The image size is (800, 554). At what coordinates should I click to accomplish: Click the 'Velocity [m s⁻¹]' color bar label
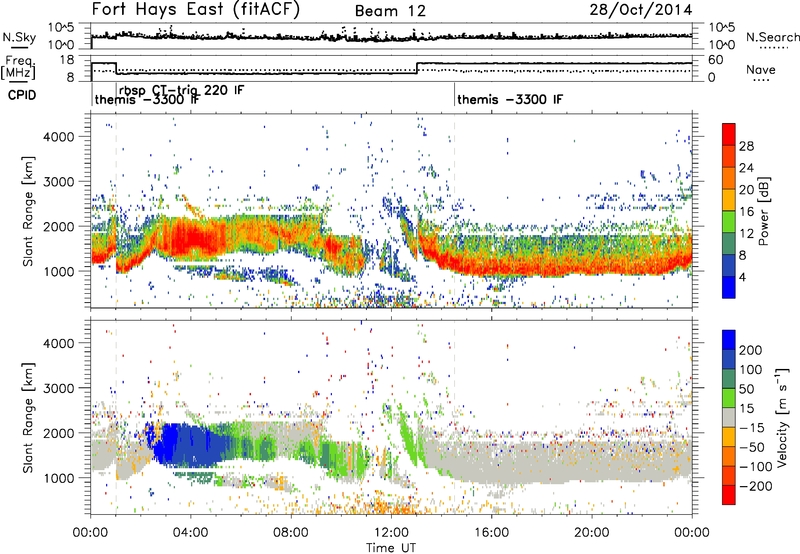pyautogui.click(x=782, y=418)
